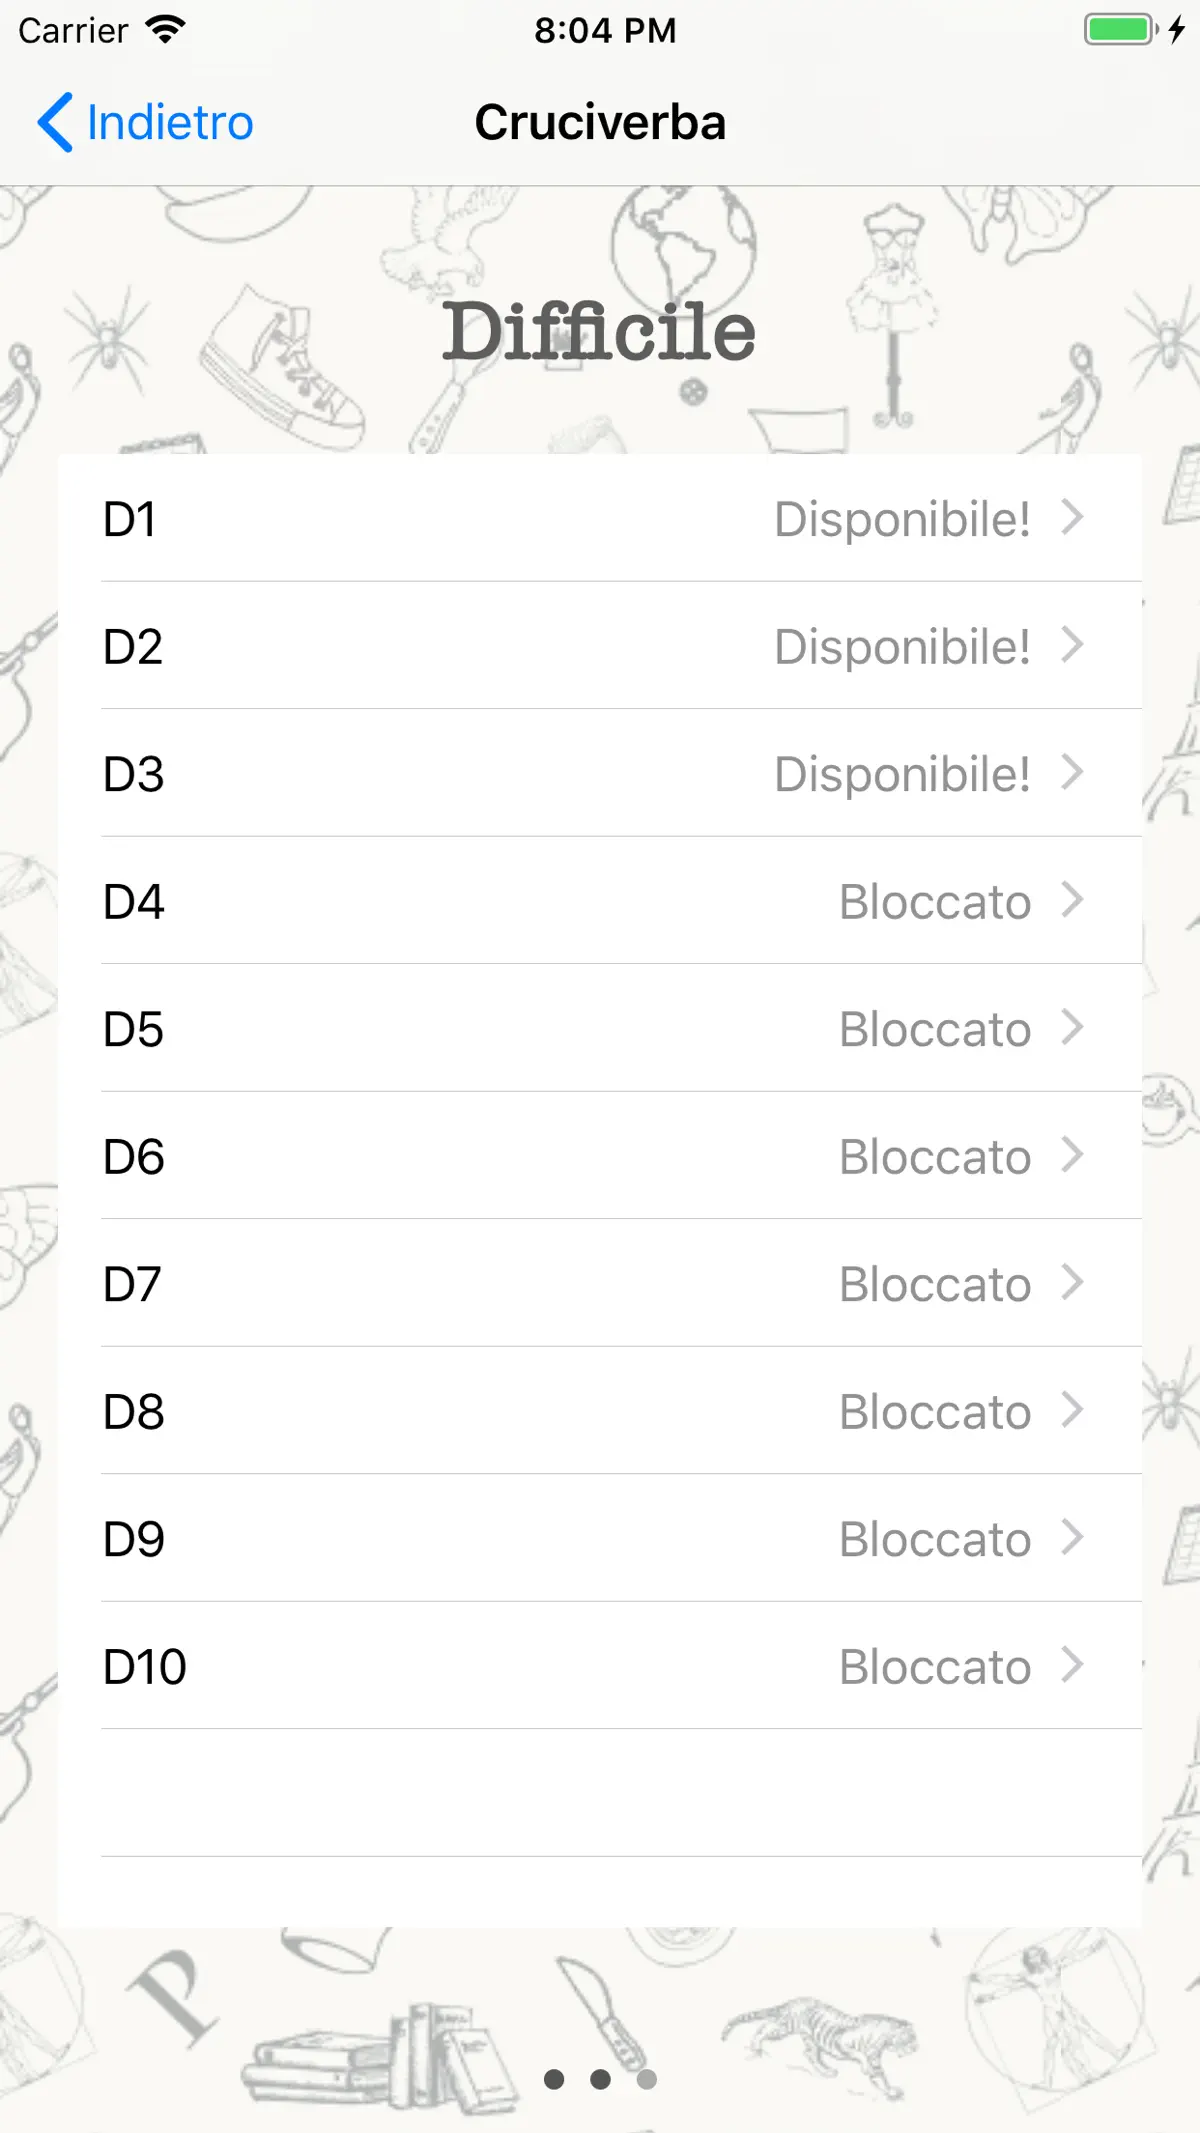Click the D8 row arrow icon
This screenshot has height=2133, width=1200.
(1072, 1410)
